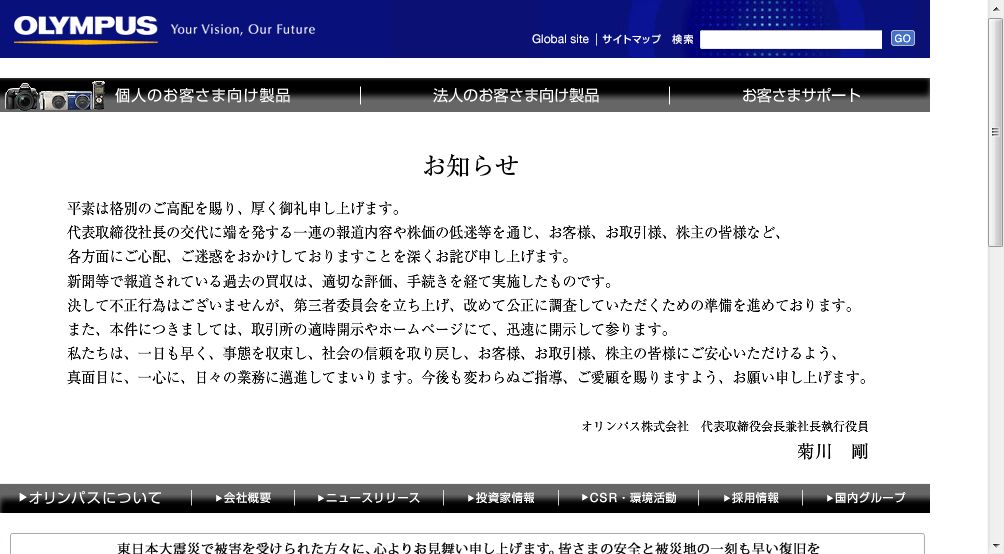Click the お知らせ heading
The image size is (1004, 554).
point(471,166)
